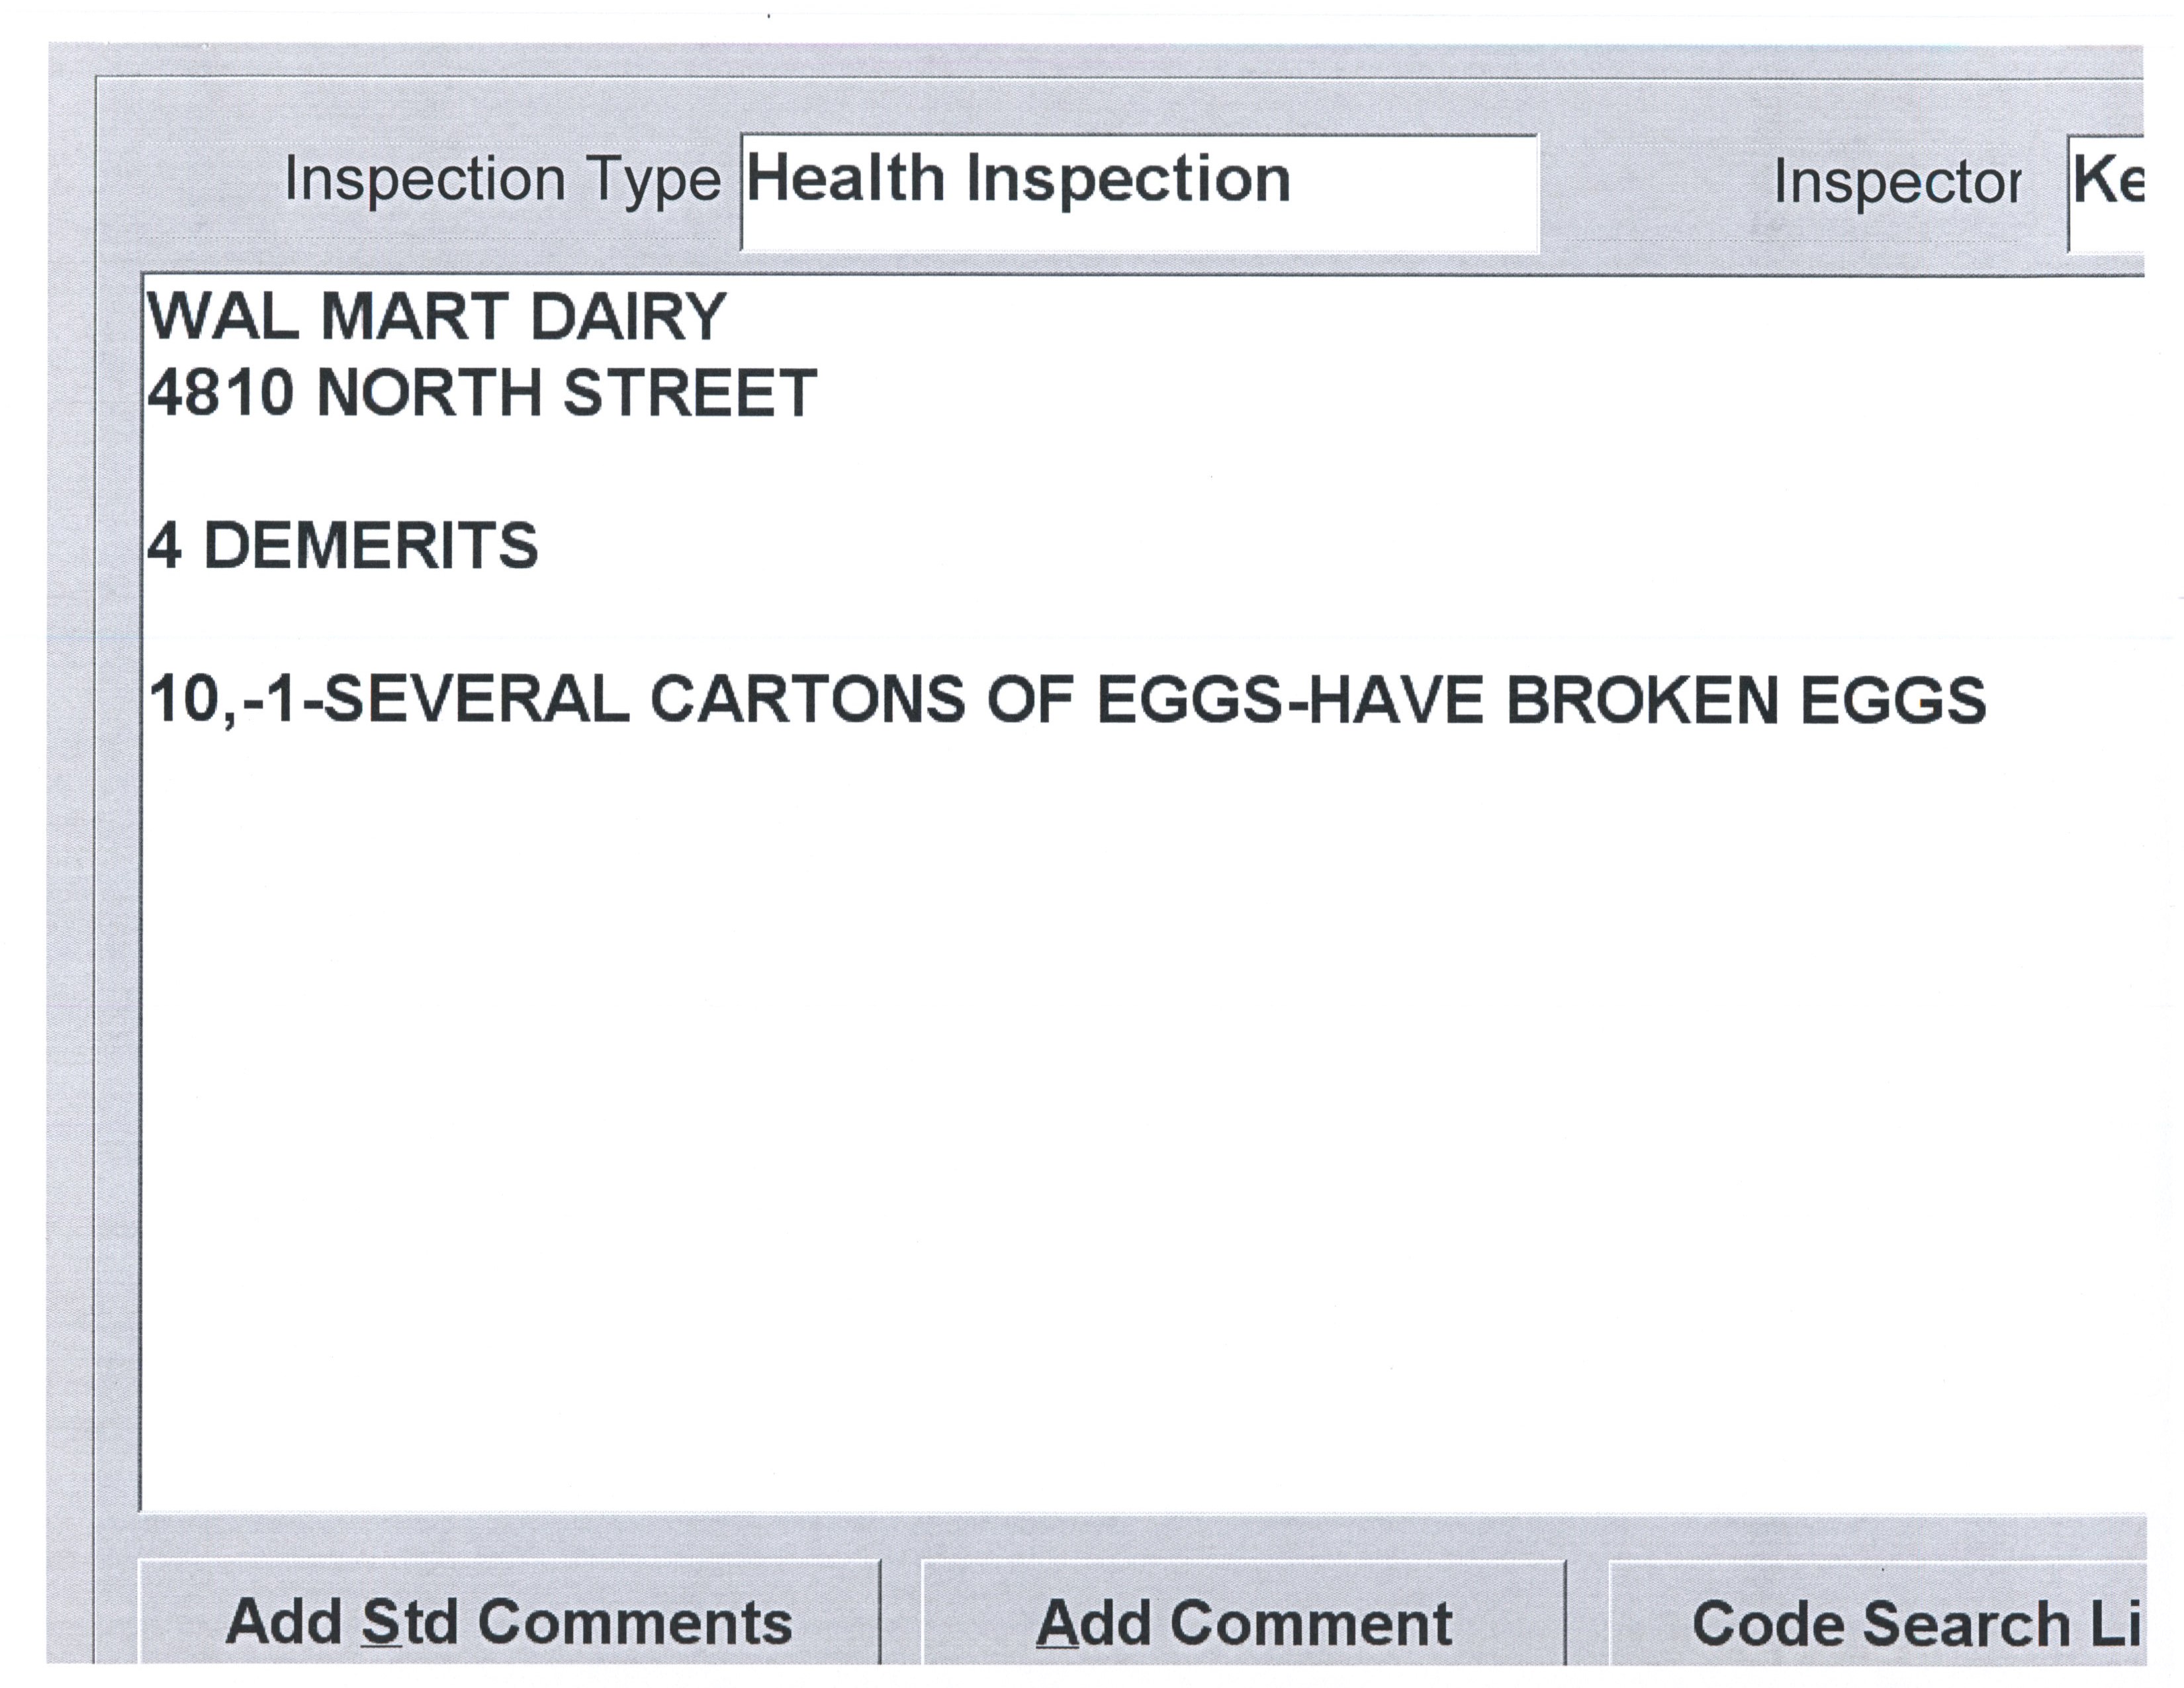Place cursor on the word STREET
The width and height of the screenshot is (2184, 1688).
[x=690, y=392]
